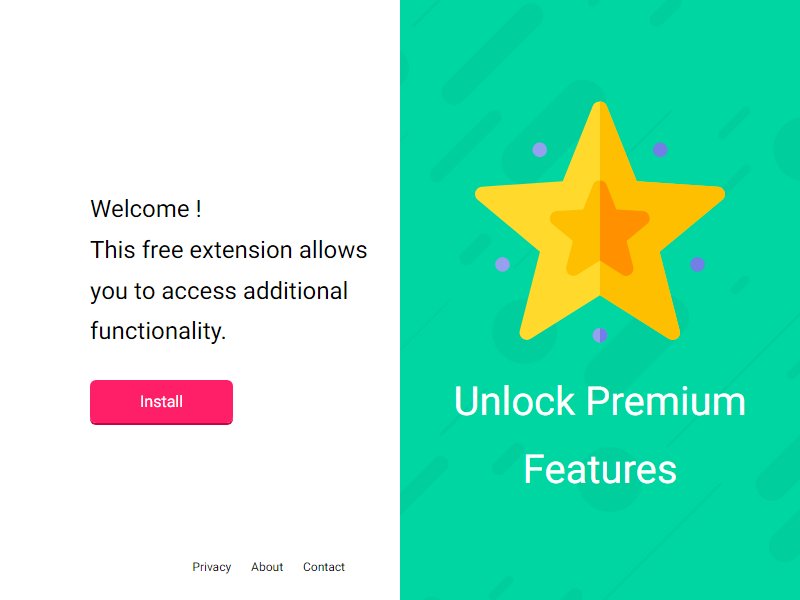Click the "you to access additional" line
Image resolution: width=800 pixels, height=600 pixels.
[x=219, y=291]
